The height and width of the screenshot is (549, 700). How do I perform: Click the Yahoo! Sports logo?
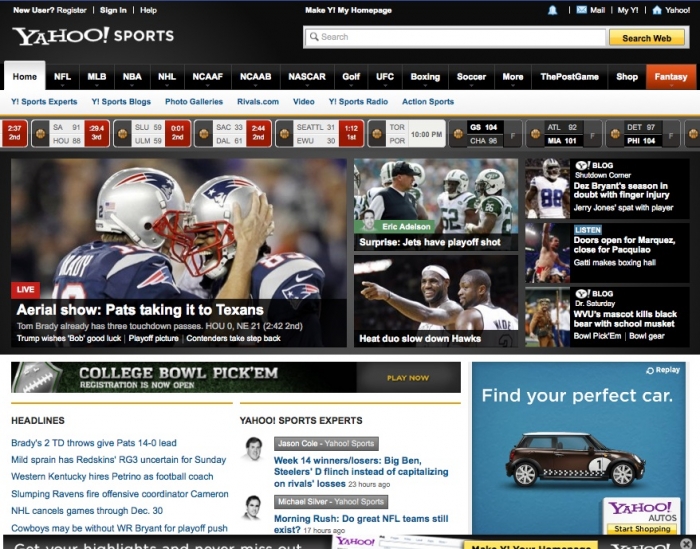tap(93, 36)
